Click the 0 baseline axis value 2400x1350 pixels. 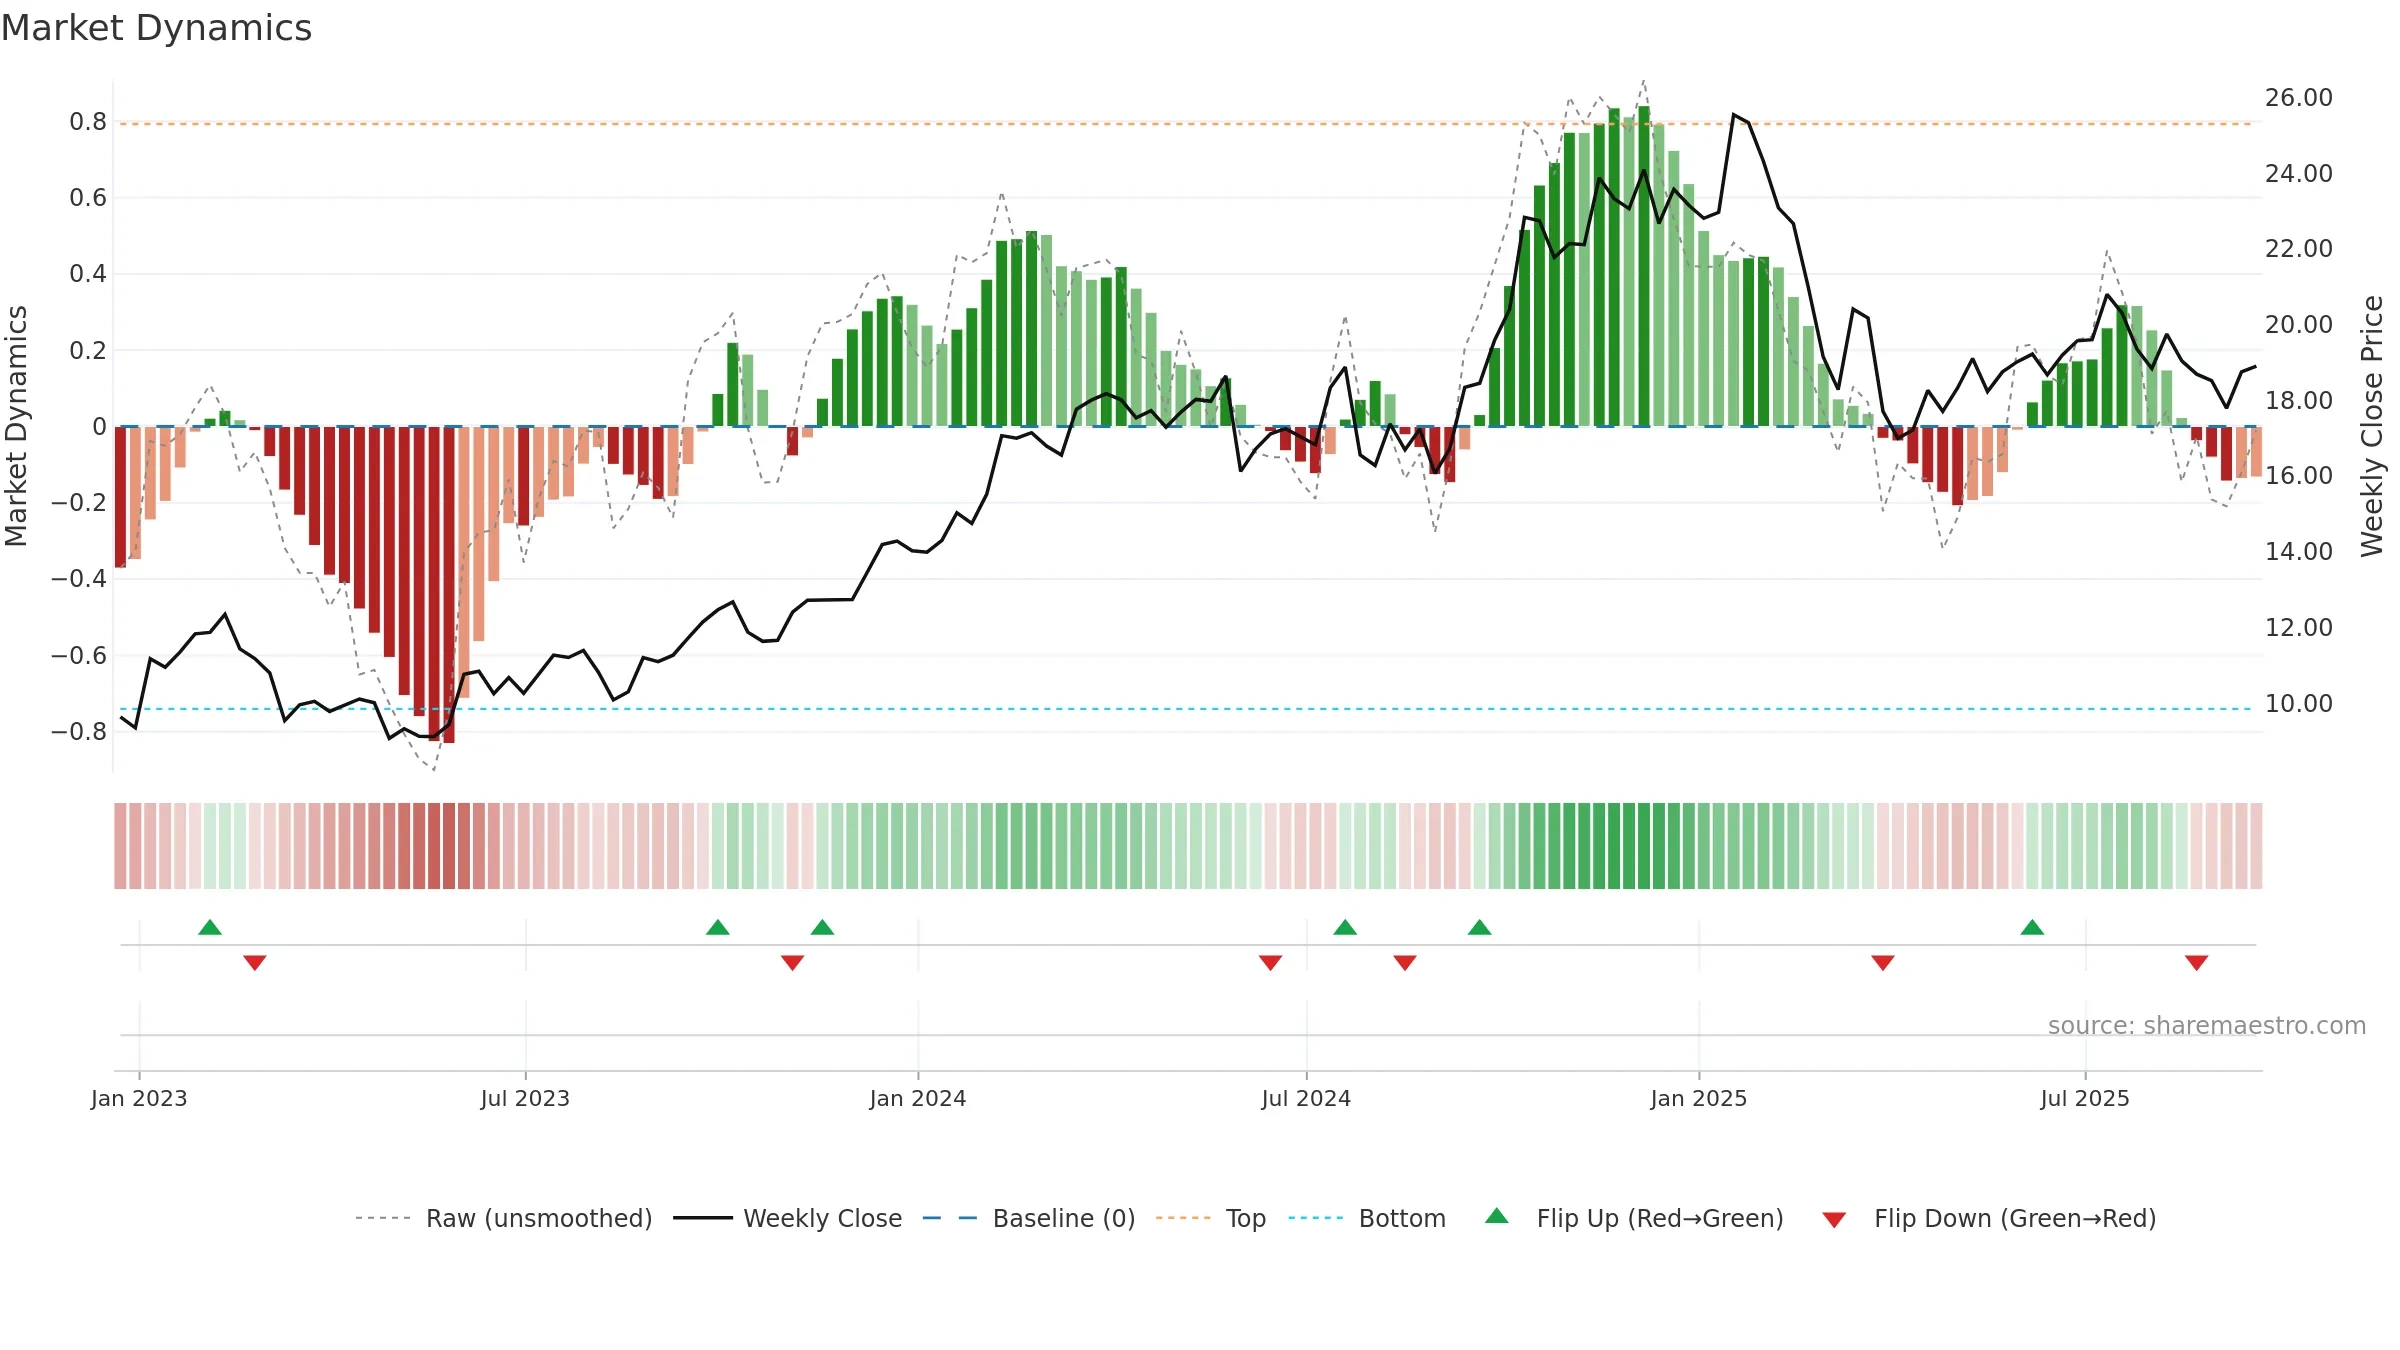click(x=99, y=427)
